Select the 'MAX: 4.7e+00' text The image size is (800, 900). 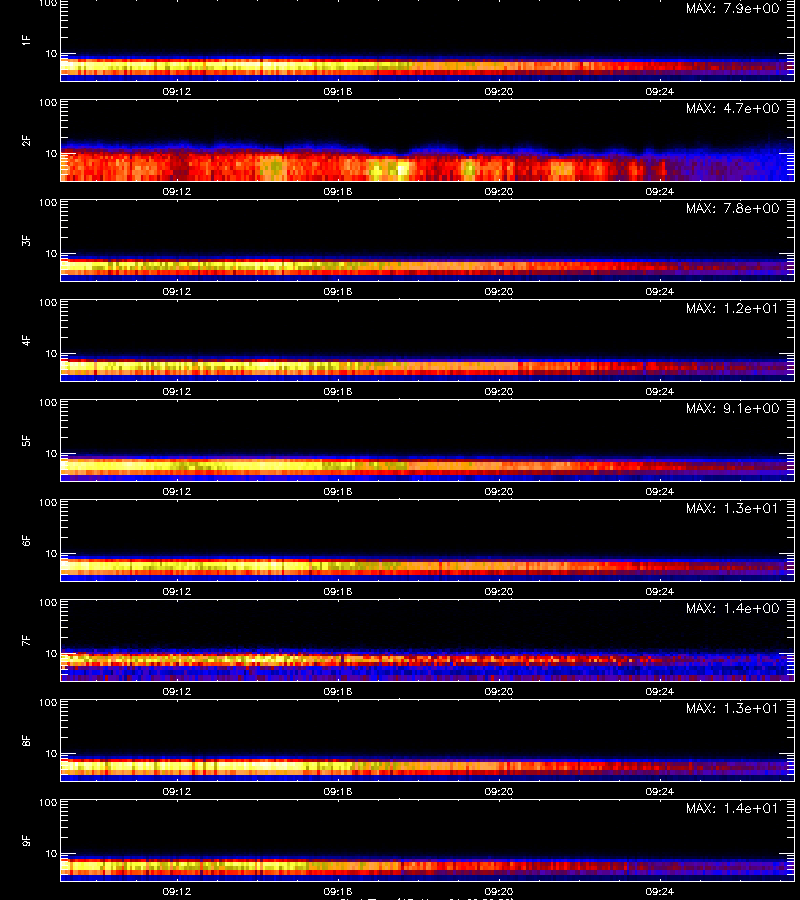coord(733,108)
